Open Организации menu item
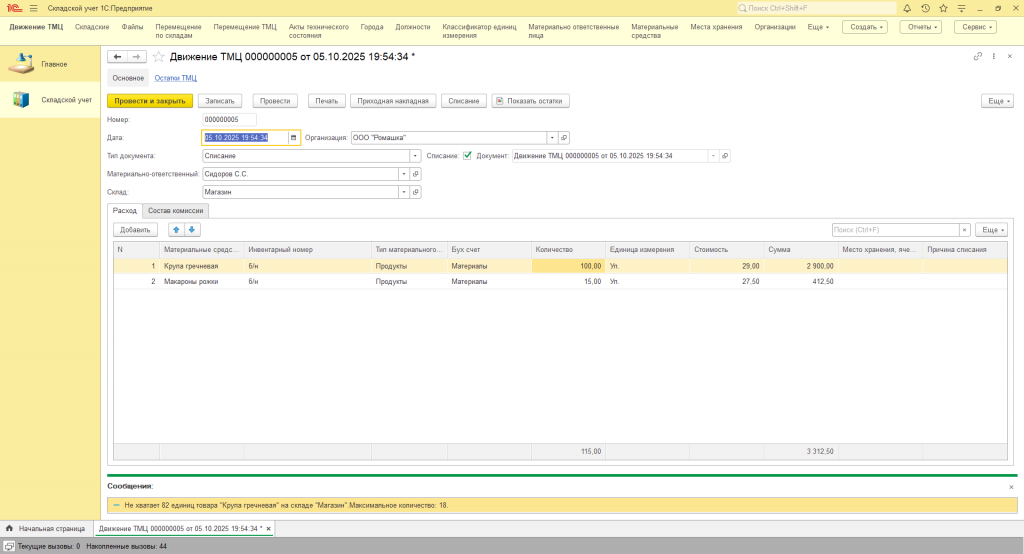 point(775,27)
